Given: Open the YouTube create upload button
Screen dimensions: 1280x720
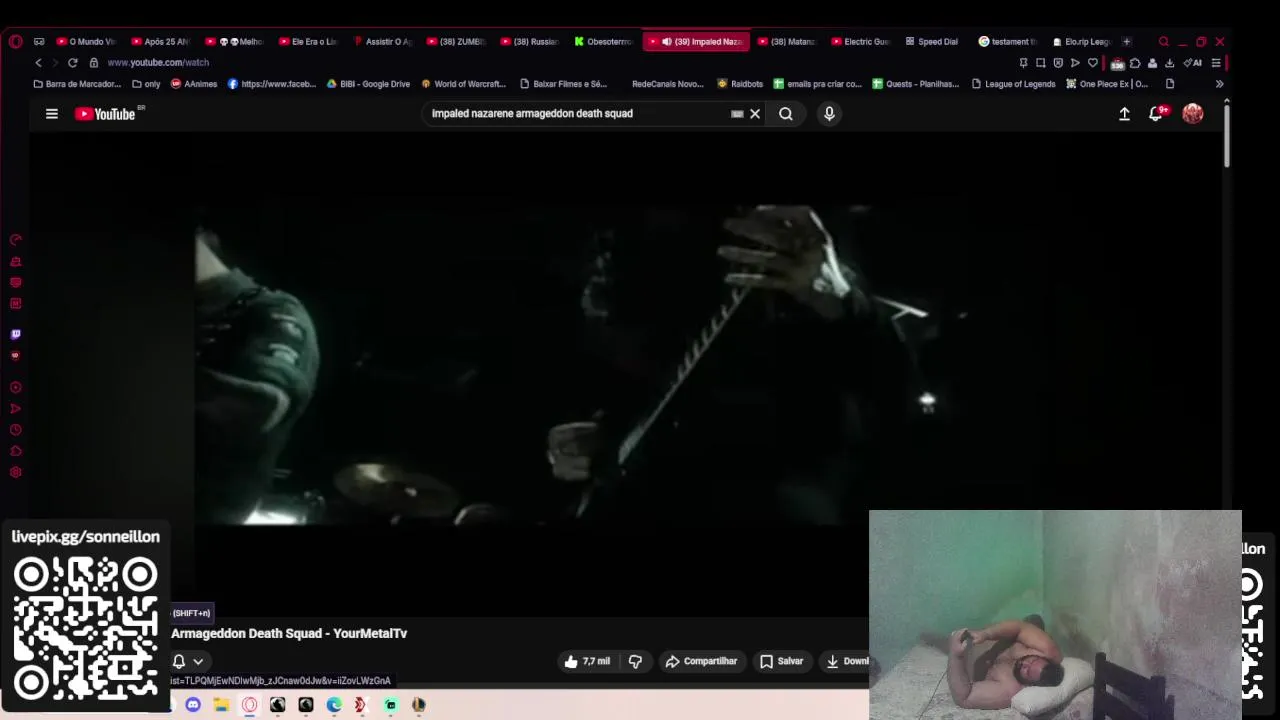Looking at the screenshot, I should (x=1124, y=114).
